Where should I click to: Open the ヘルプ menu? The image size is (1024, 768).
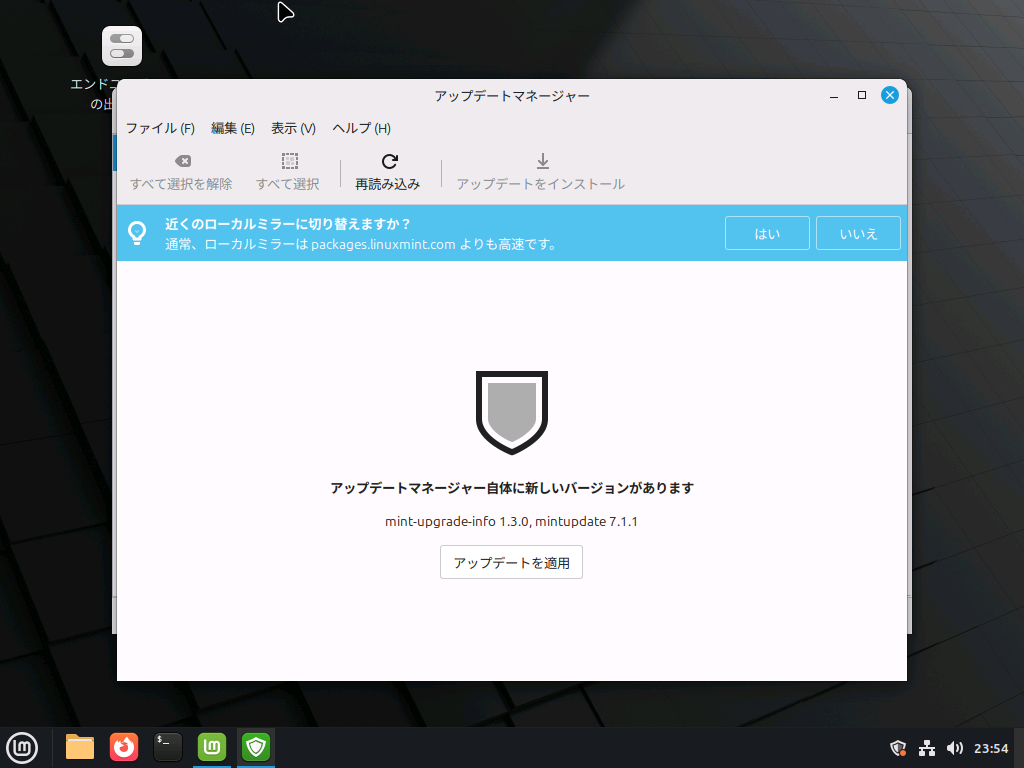point(360,128)
